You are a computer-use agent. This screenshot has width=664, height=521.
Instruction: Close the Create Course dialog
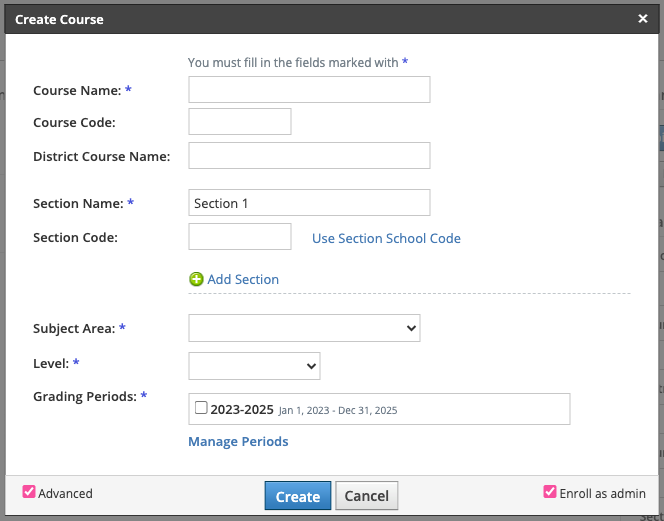(x=642, y=19)
